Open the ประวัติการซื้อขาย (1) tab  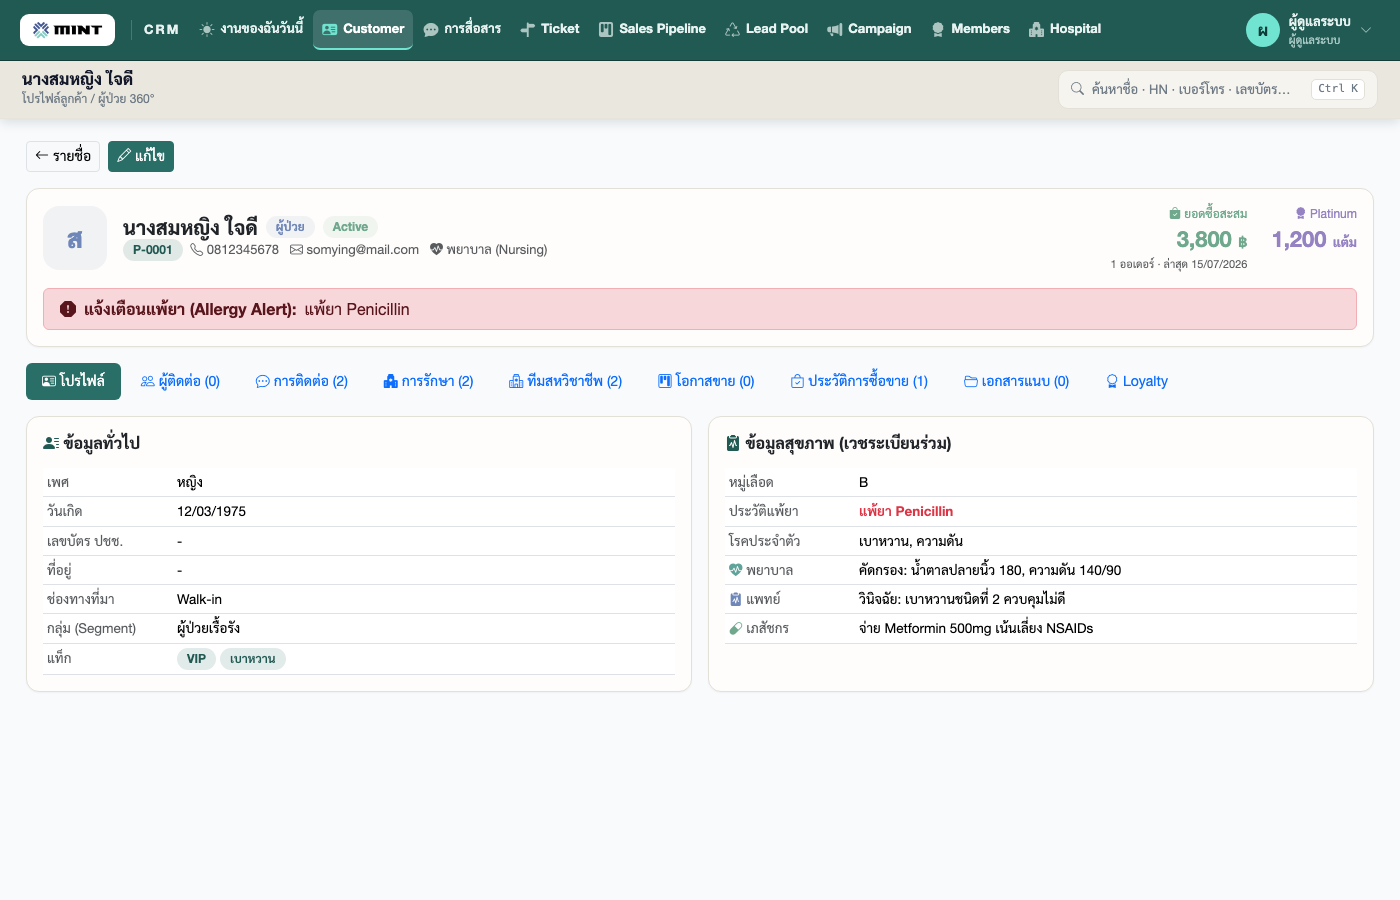click(x=859, y=381)
